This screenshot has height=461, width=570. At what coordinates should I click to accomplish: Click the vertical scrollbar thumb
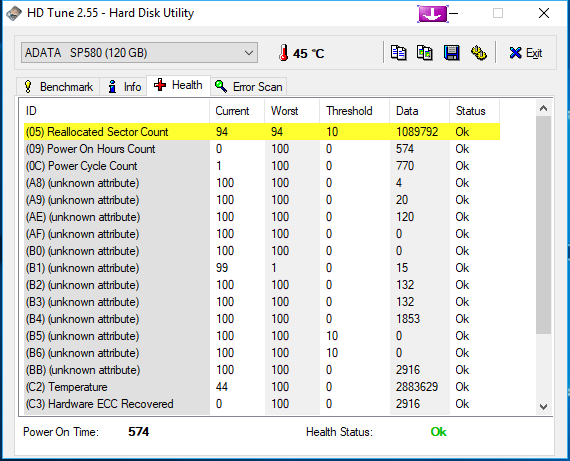click(543, 225)
